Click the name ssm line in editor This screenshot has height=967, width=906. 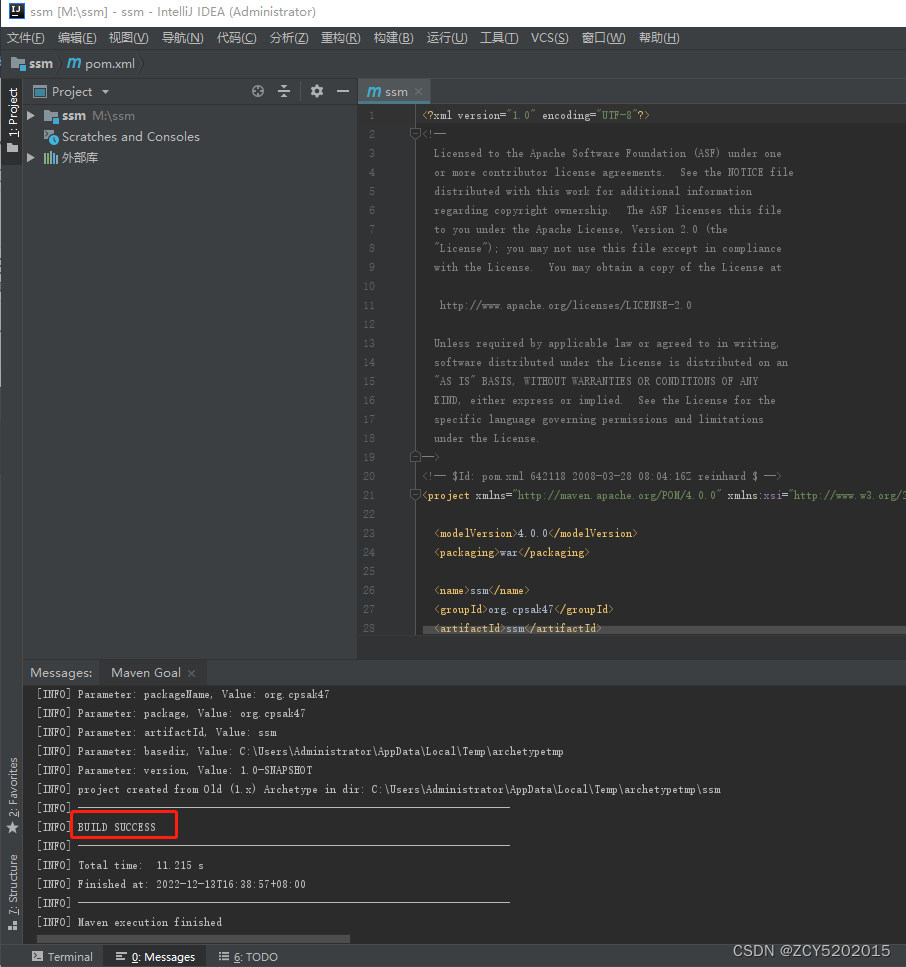pos(482,590)
